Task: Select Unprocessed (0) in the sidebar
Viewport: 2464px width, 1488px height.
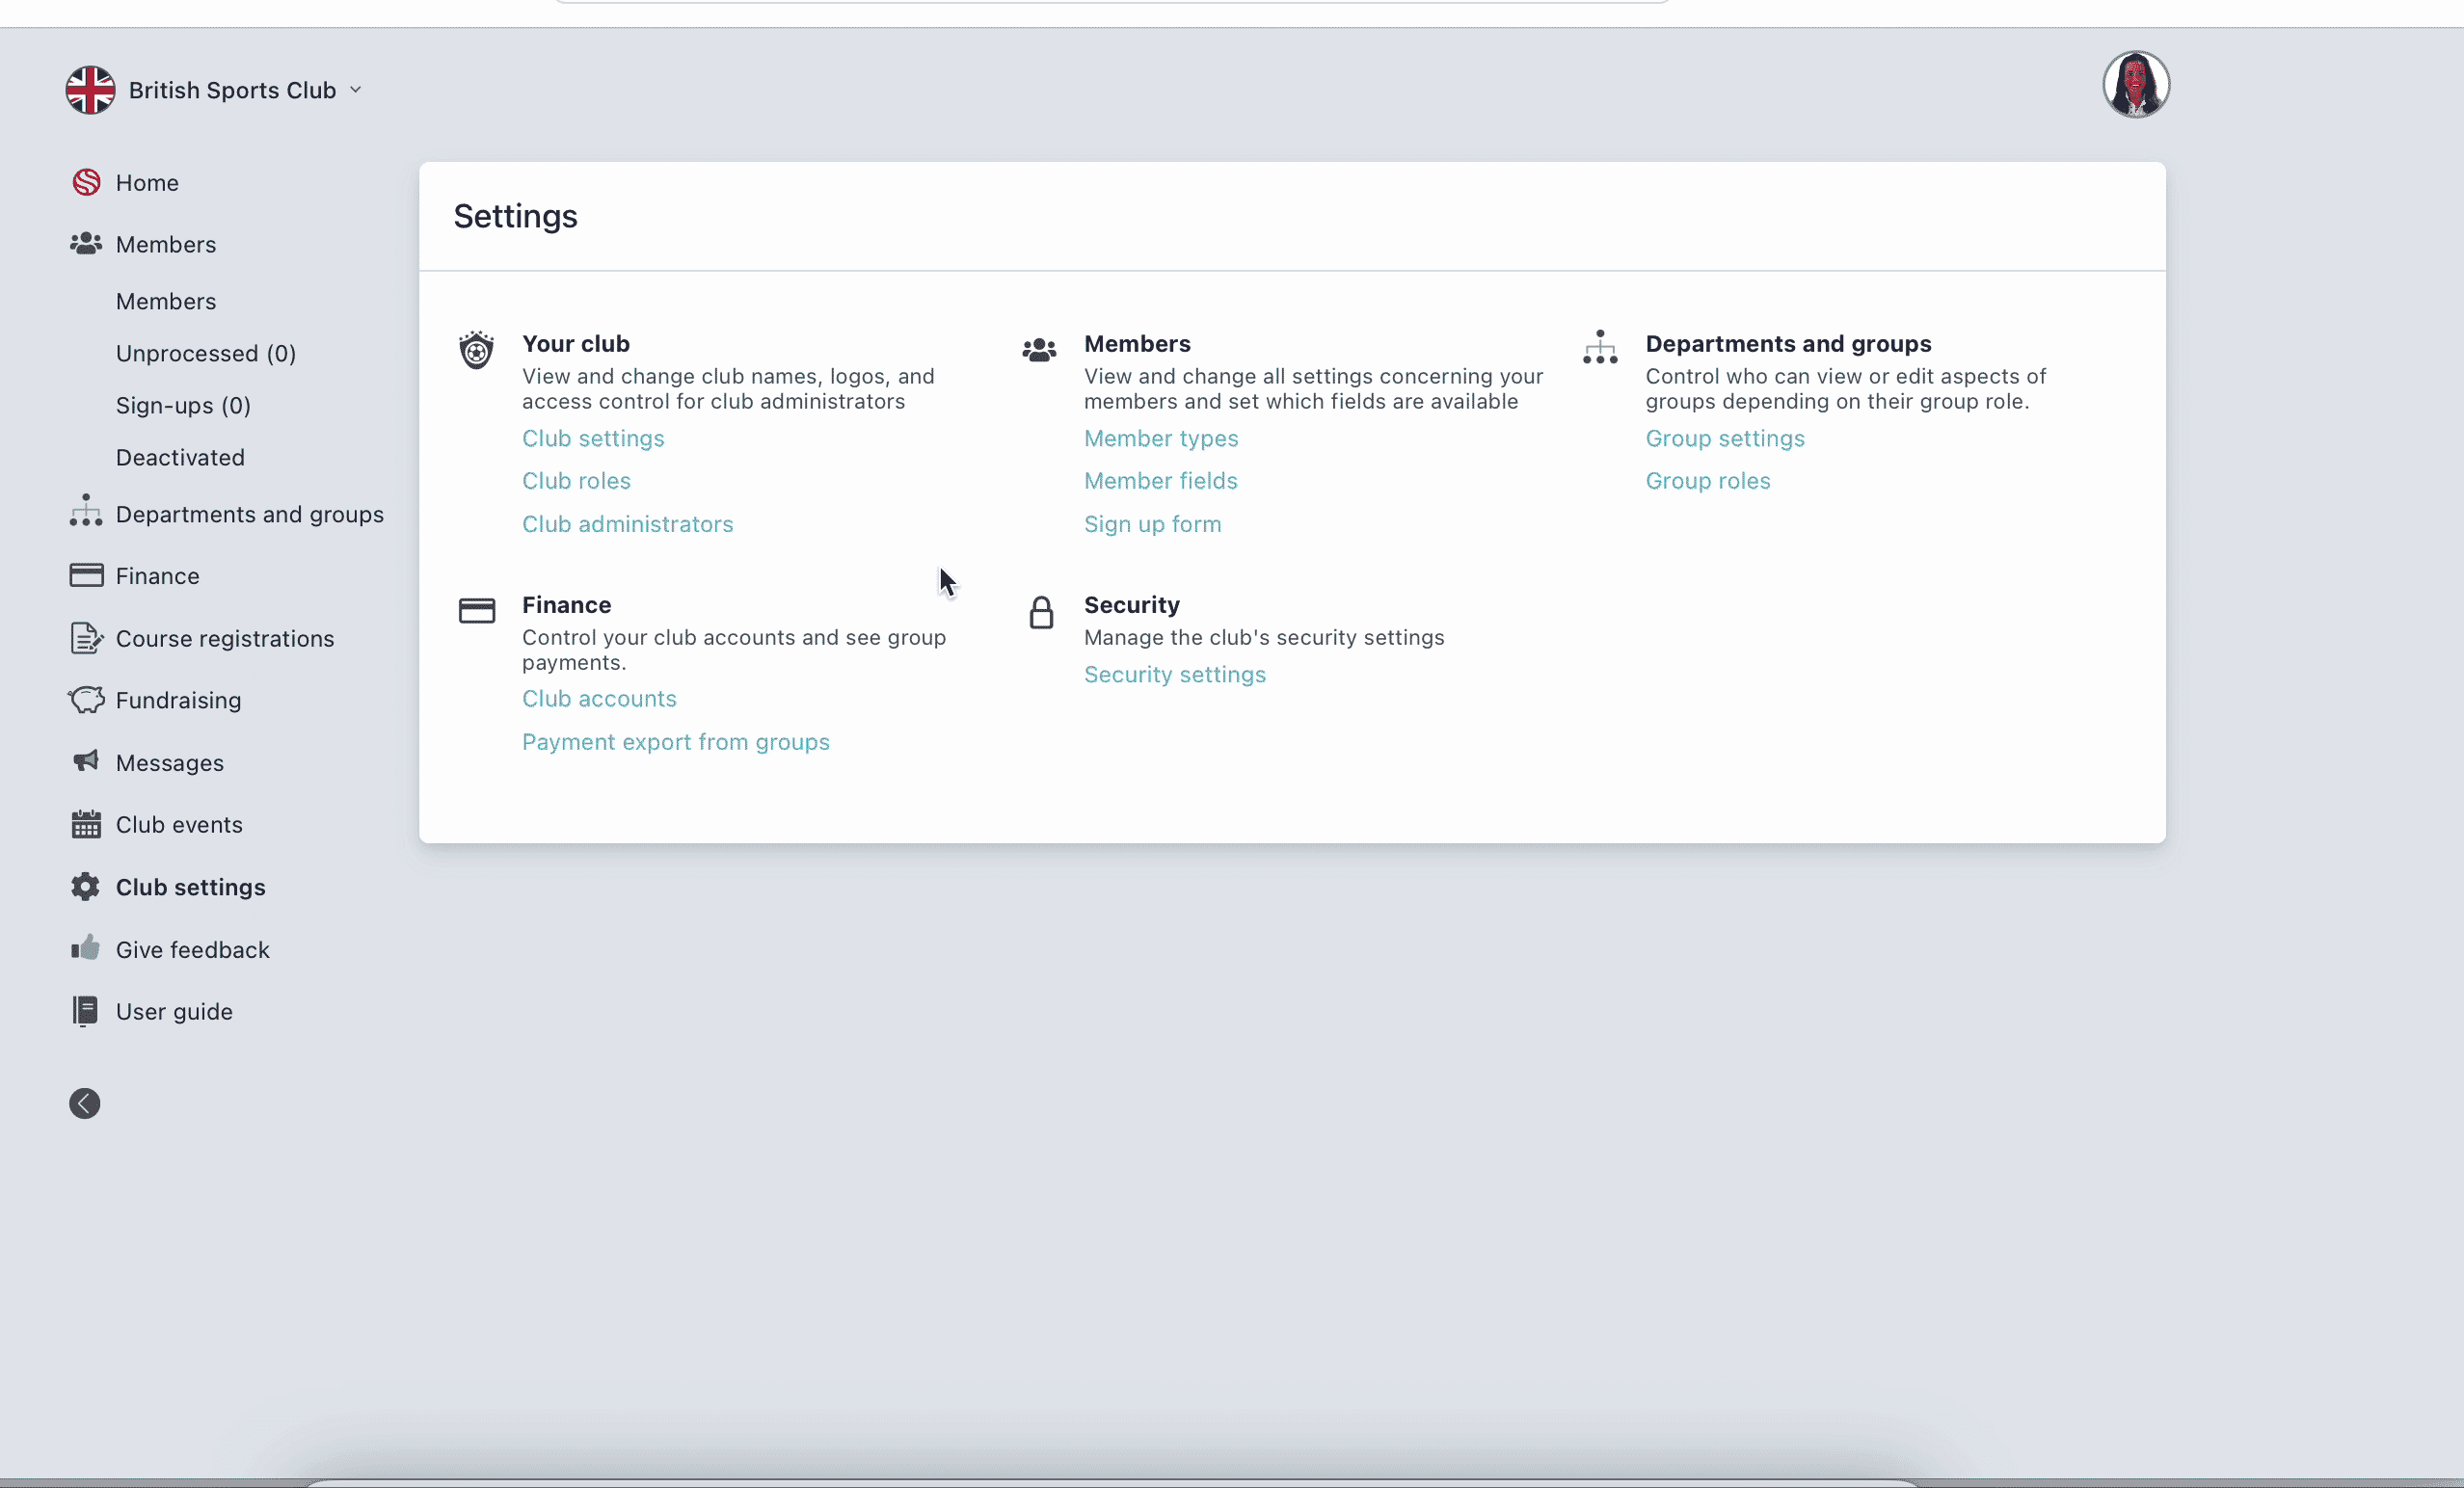Action: click(205, 353)
